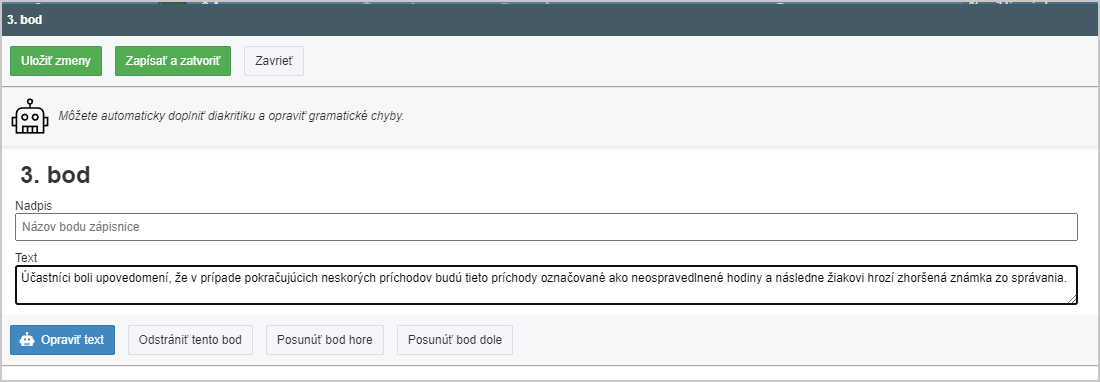Image resolution: width=1100 pixels, height=382 pixels.
Task: Click the word Účastníci in the textarea
Action: pos(42,278)
